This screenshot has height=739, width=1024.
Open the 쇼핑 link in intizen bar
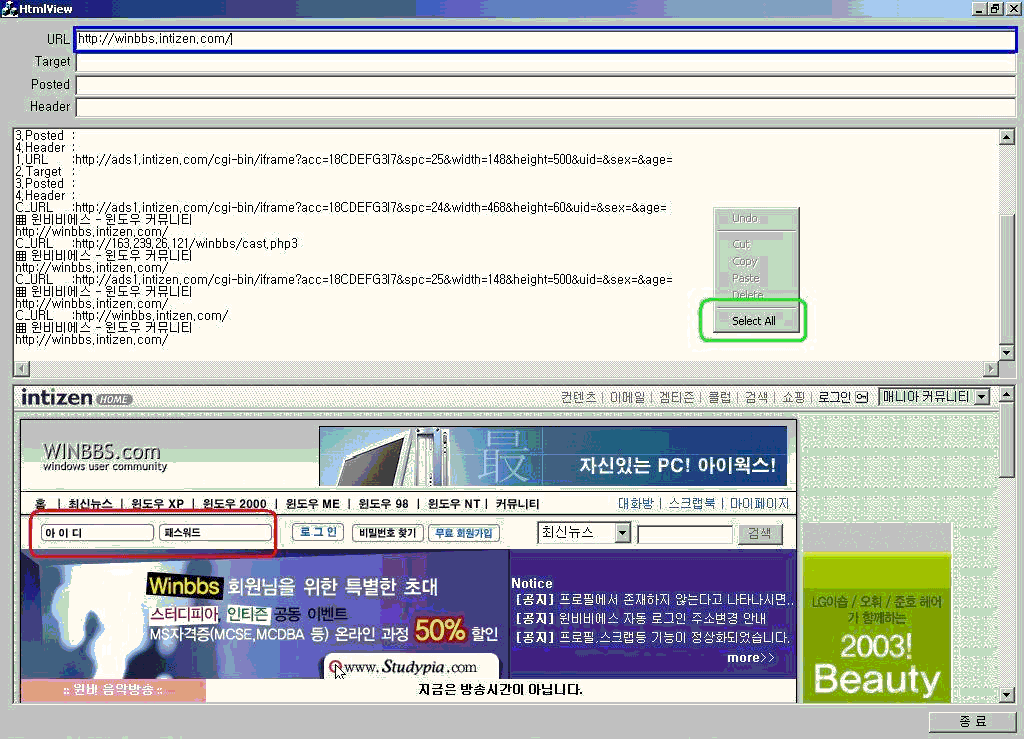coord(793,397)
